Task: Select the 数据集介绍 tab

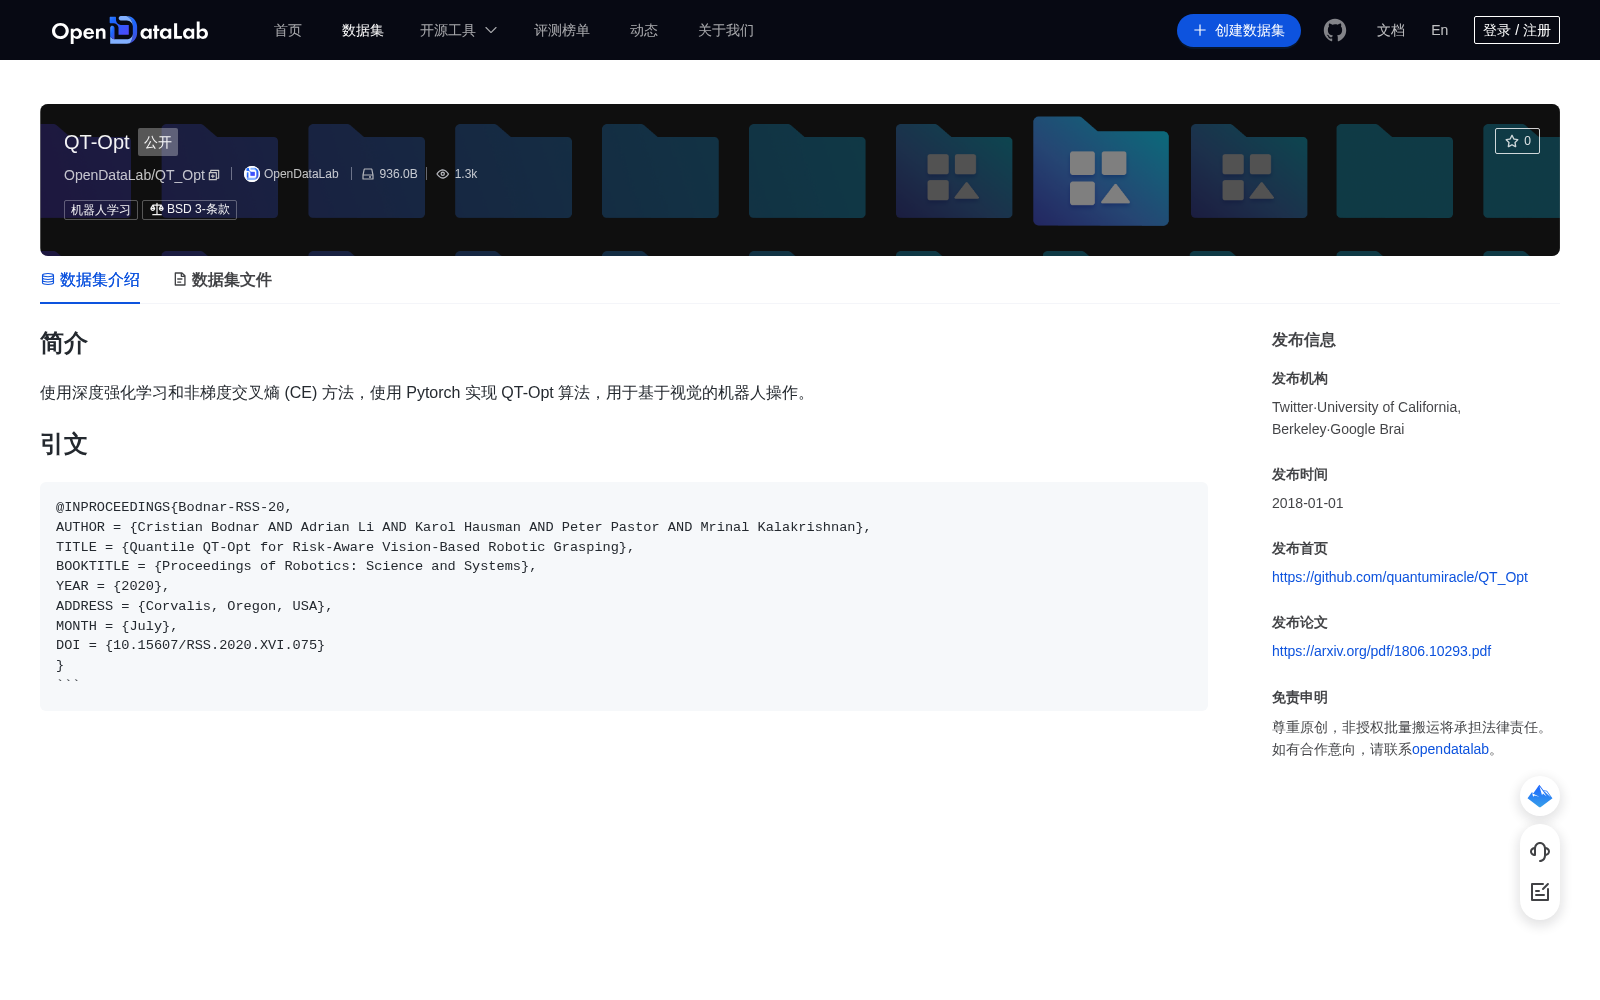Action: [x=90, y=280]
